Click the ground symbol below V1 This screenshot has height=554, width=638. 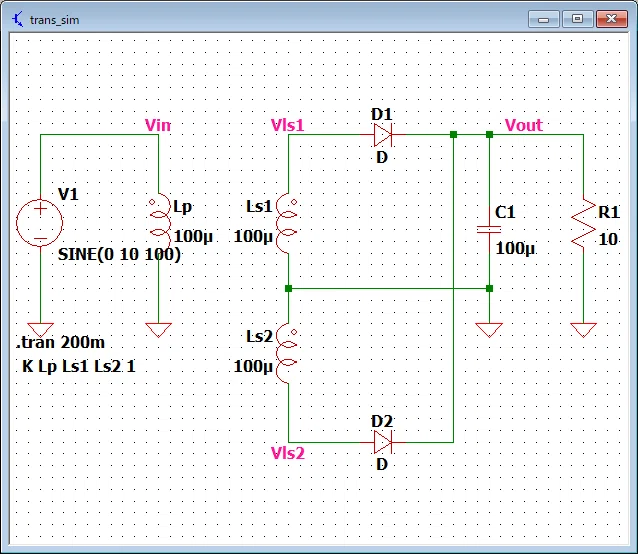(40, 330)
